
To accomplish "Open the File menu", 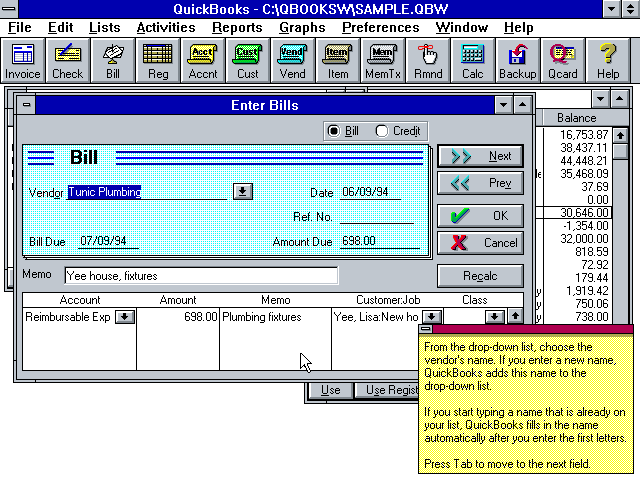I will (20, 27).
